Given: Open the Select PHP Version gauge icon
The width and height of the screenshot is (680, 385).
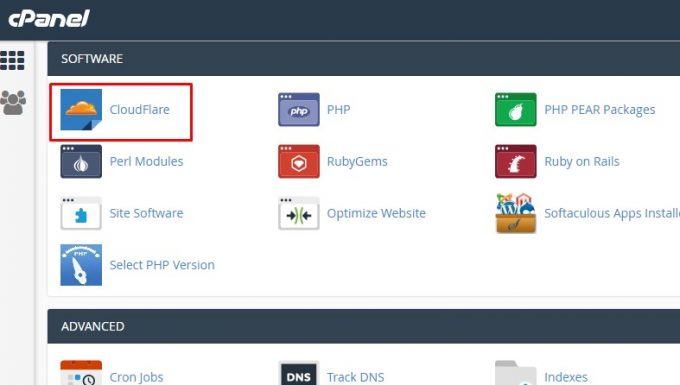Looking at the screenshot, I should (81, 265).
